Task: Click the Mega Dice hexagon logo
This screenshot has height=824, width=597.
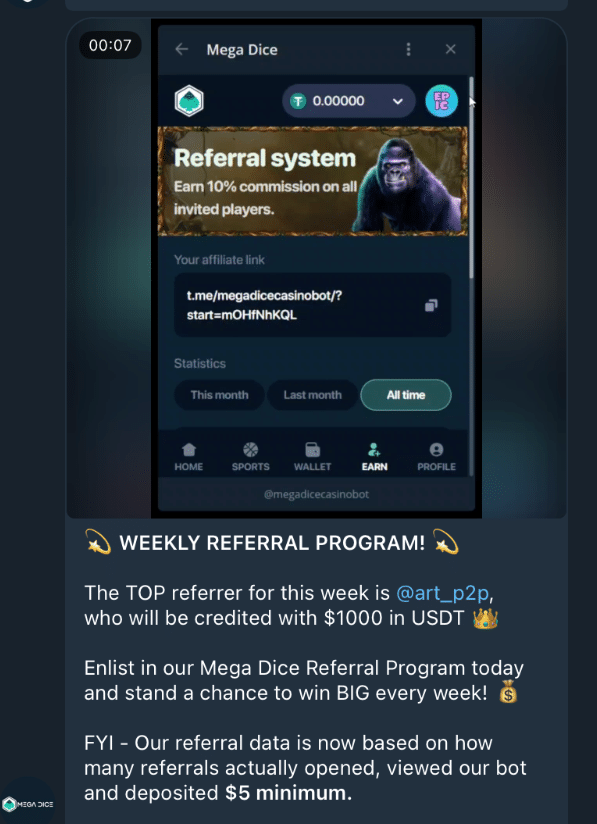Action: [189, 100]
